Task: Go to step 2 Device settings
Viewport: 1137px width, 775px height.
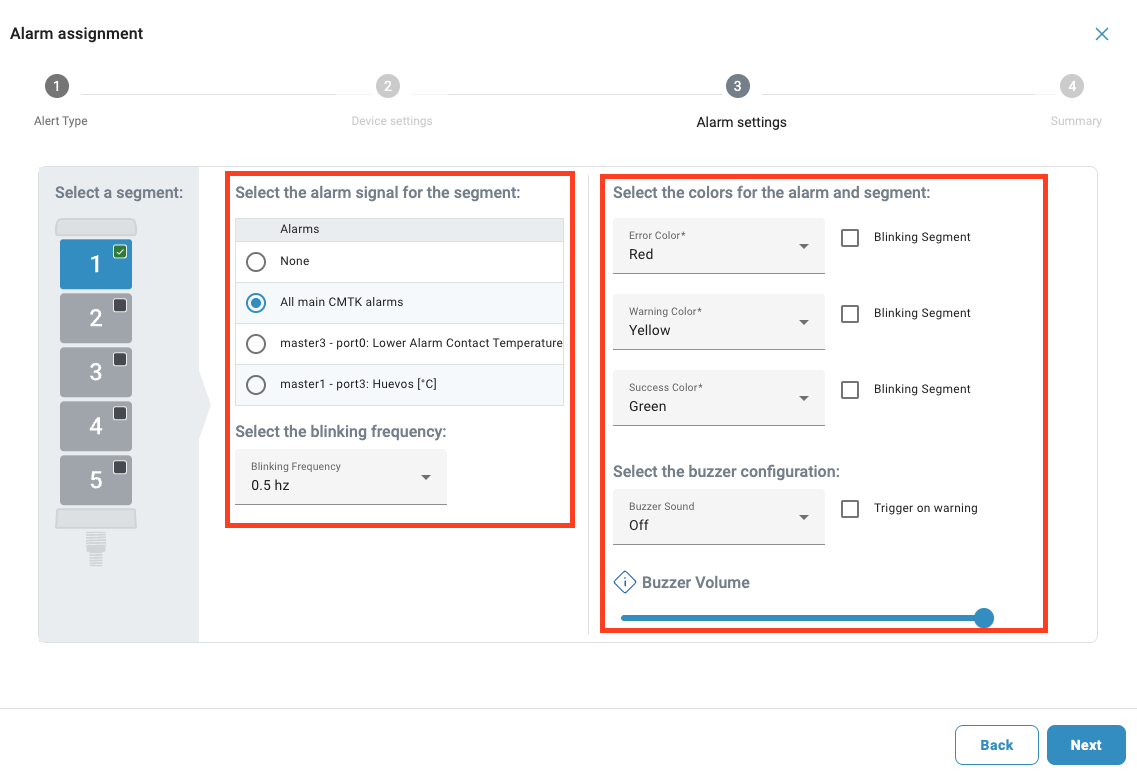Action: point(388,87)
